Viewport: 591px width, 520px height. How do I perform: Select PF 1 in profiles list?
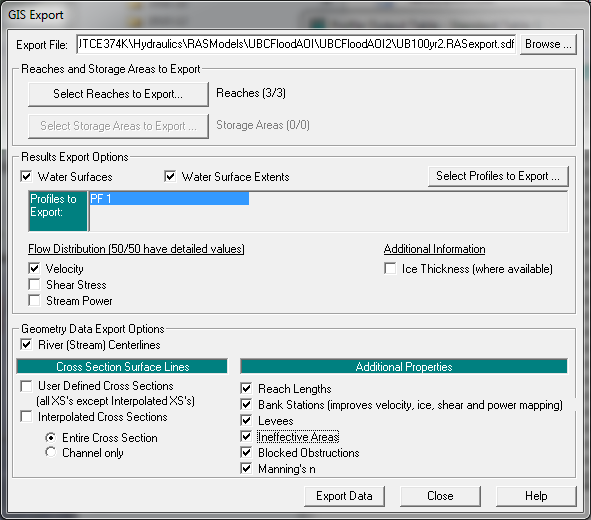[x=169, y=199]
